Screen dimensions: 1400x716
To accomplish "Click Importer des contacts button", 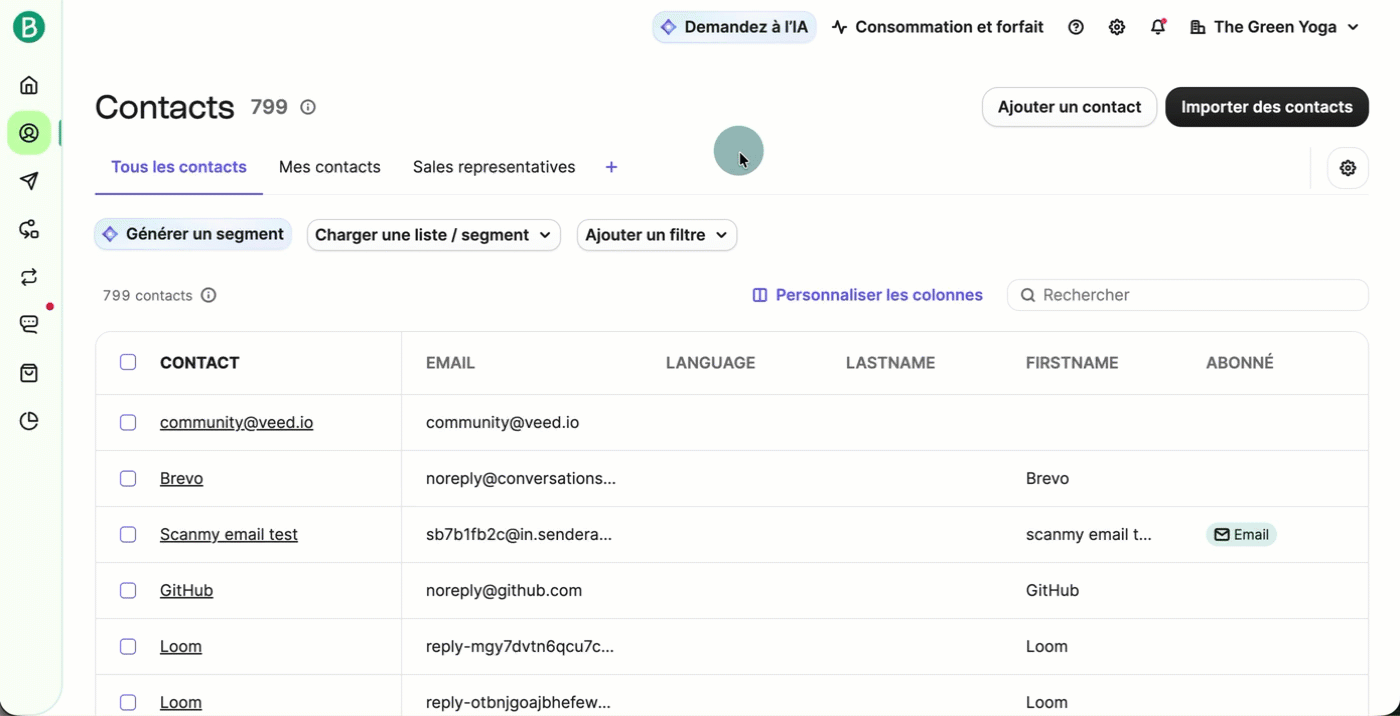I will (1267, 107).
